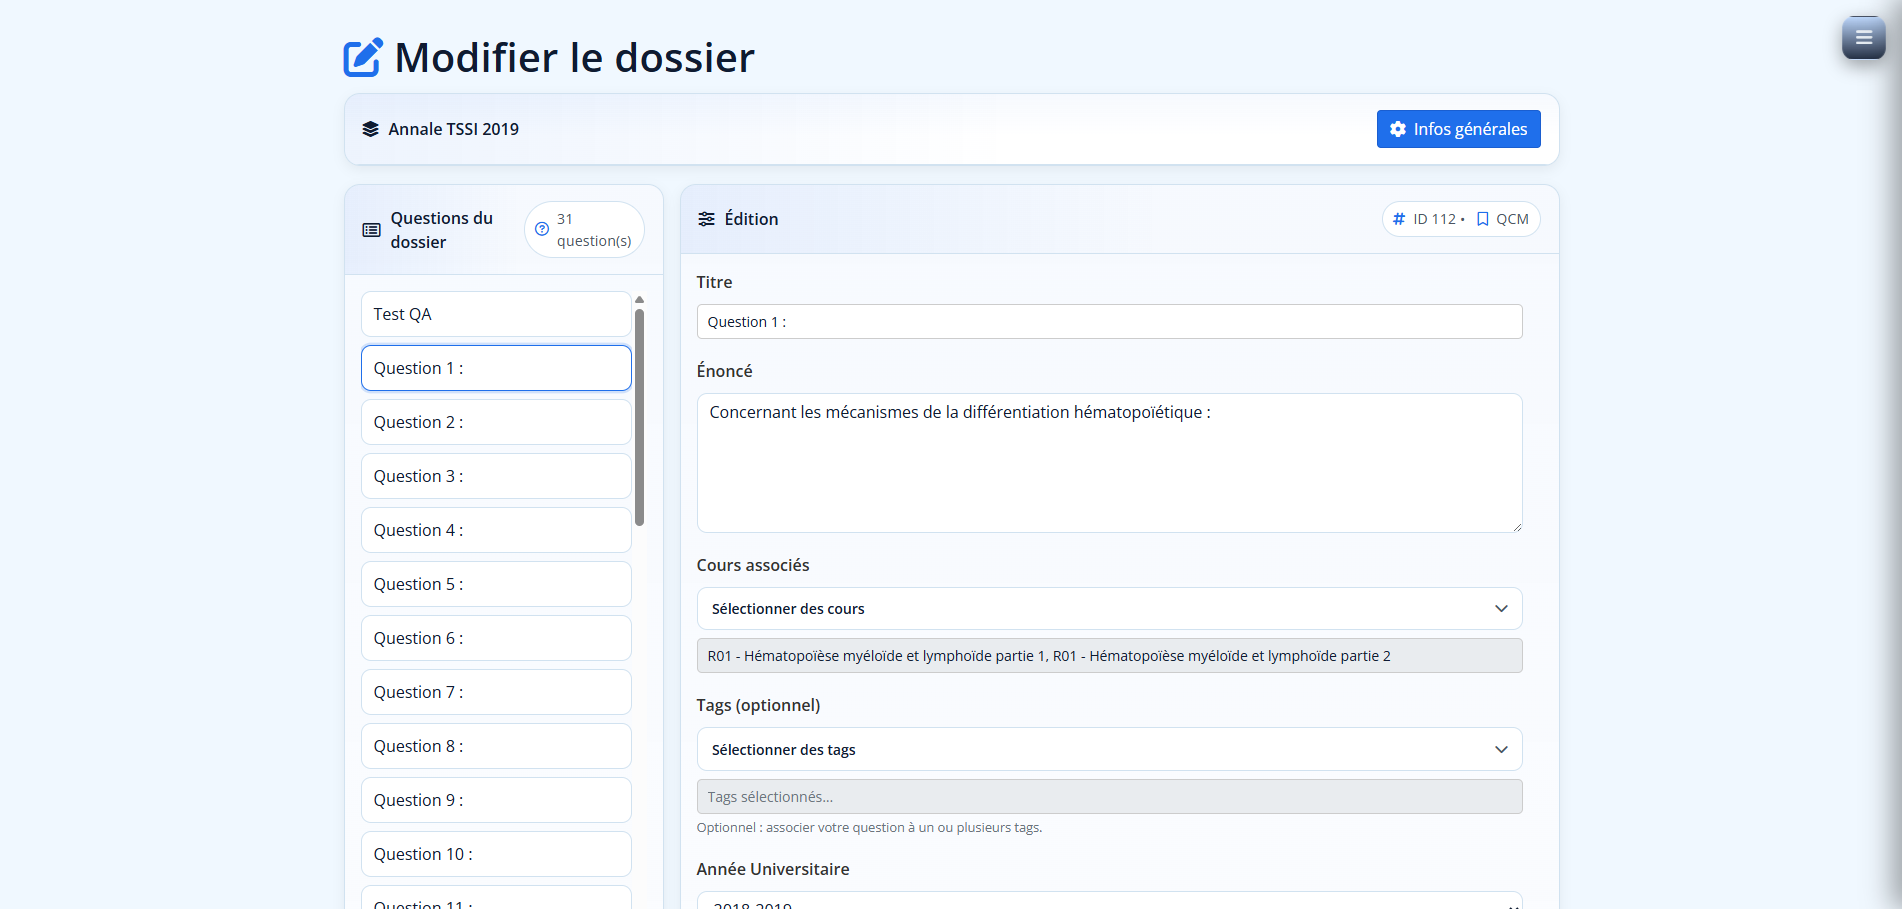The image size is (1902, 909).
Task: Click the hashtag icon before 'ID 112'
Action: [x=1399, y=218]
